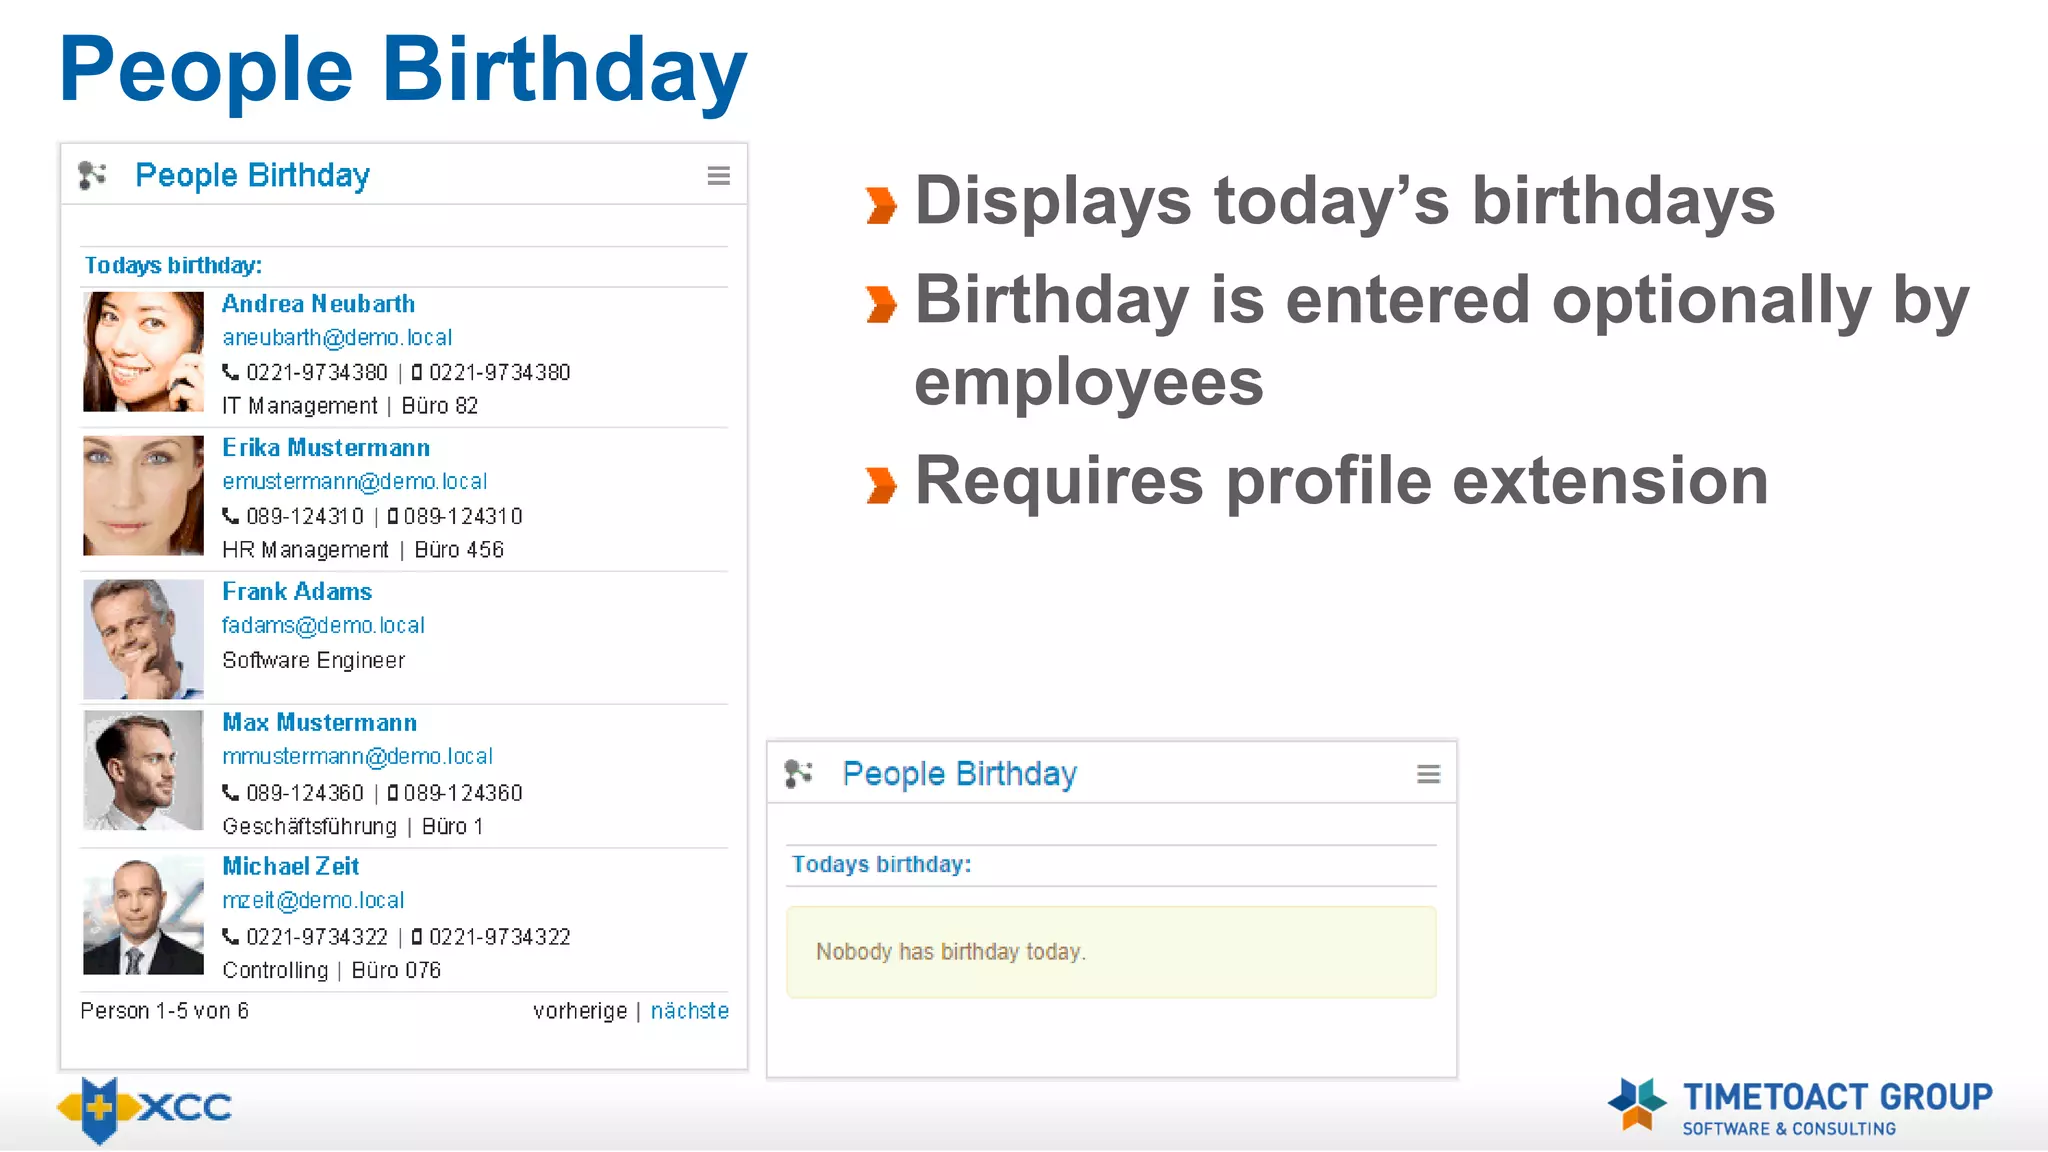
Task: Email emustermann@demo.local
Action: click(355, 482)
